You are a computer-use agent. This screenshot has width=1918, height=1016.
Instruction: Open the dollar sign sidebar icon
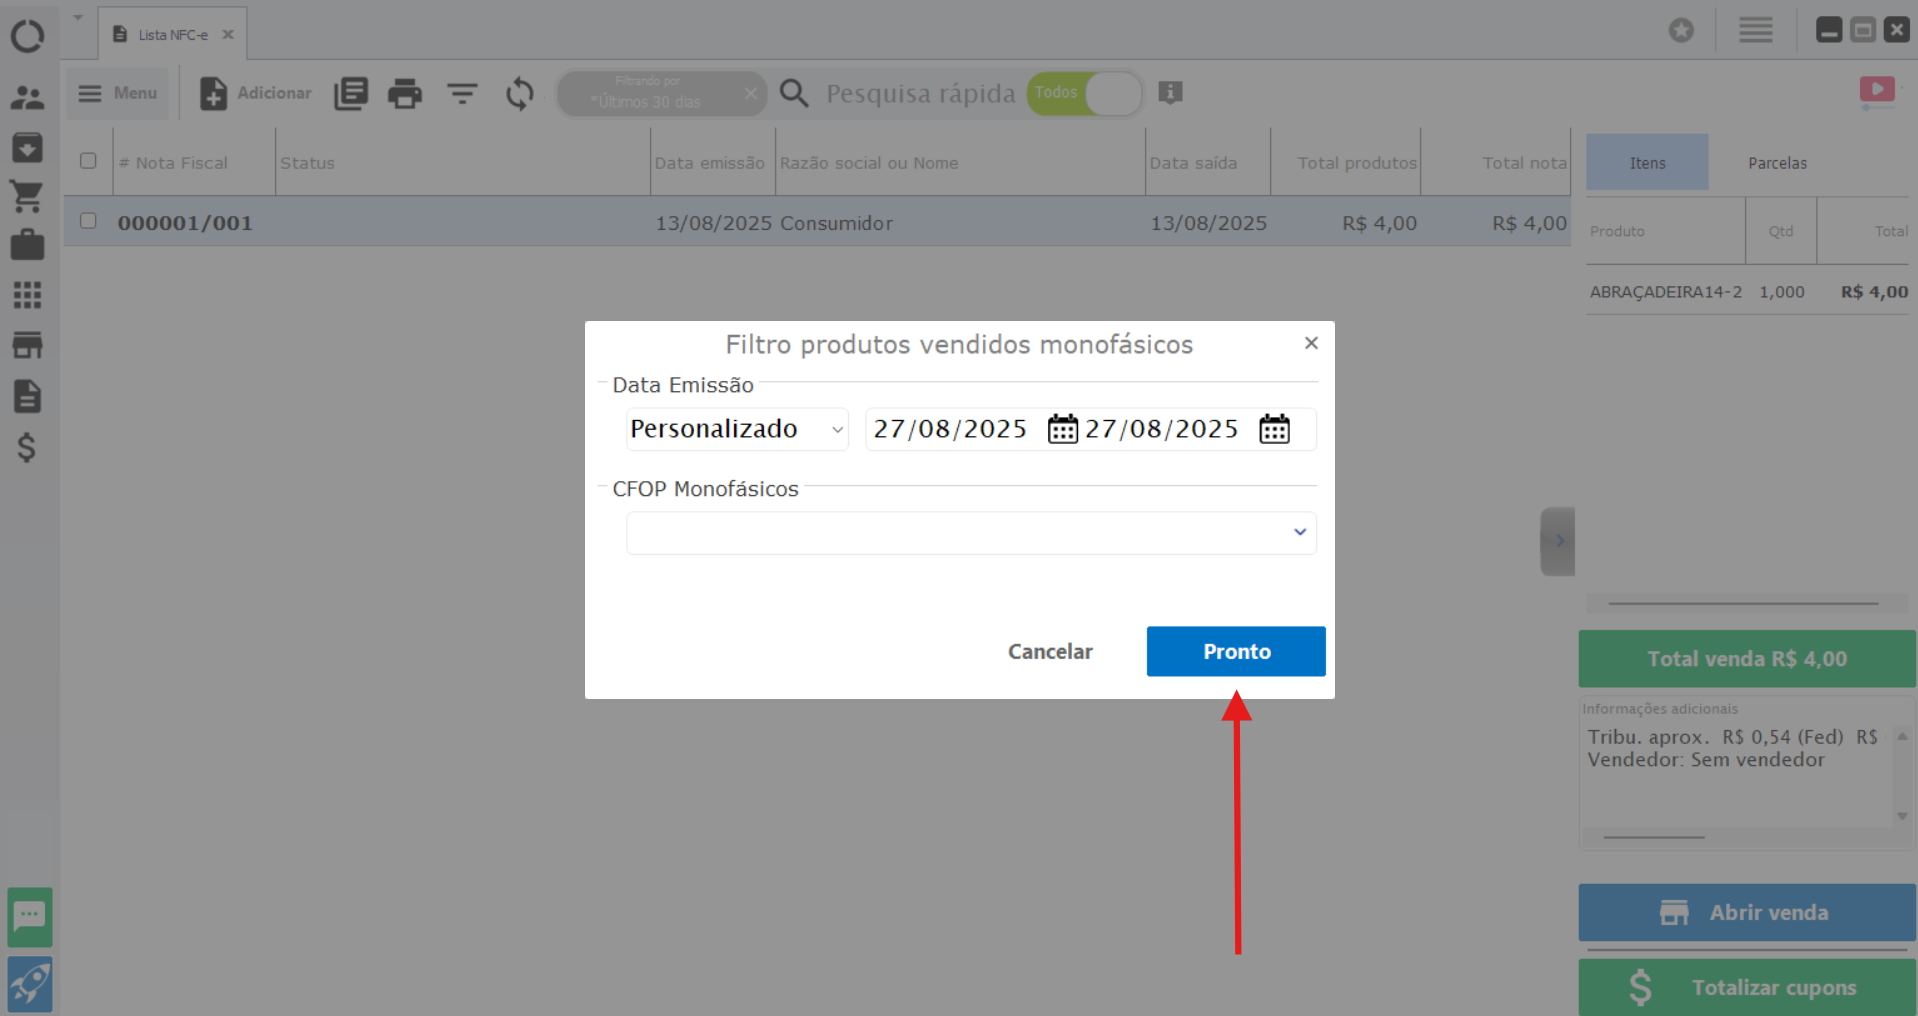tap(27, 447)
